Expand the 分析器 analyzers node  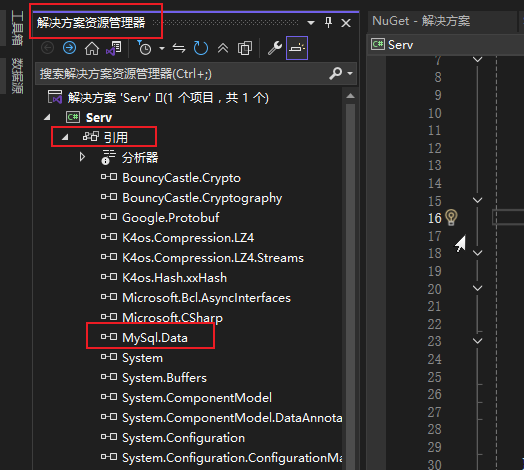click(x=82, y=157)
